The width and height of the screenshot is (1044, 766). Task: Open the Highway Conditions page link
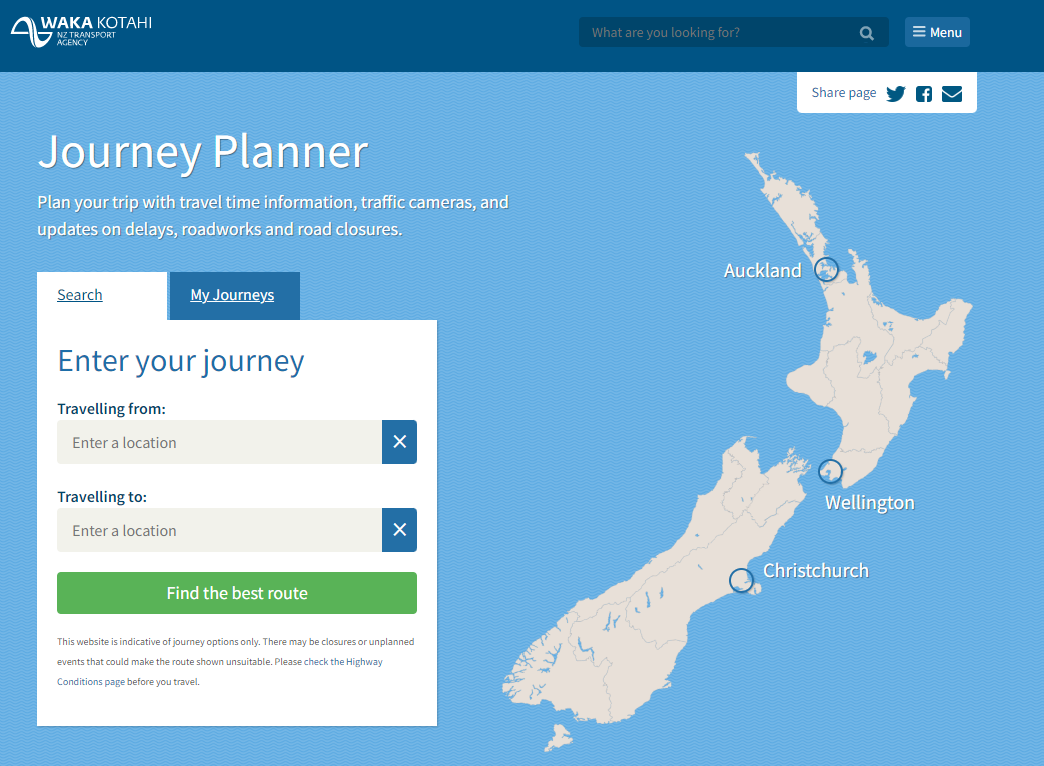coord(90,682)
